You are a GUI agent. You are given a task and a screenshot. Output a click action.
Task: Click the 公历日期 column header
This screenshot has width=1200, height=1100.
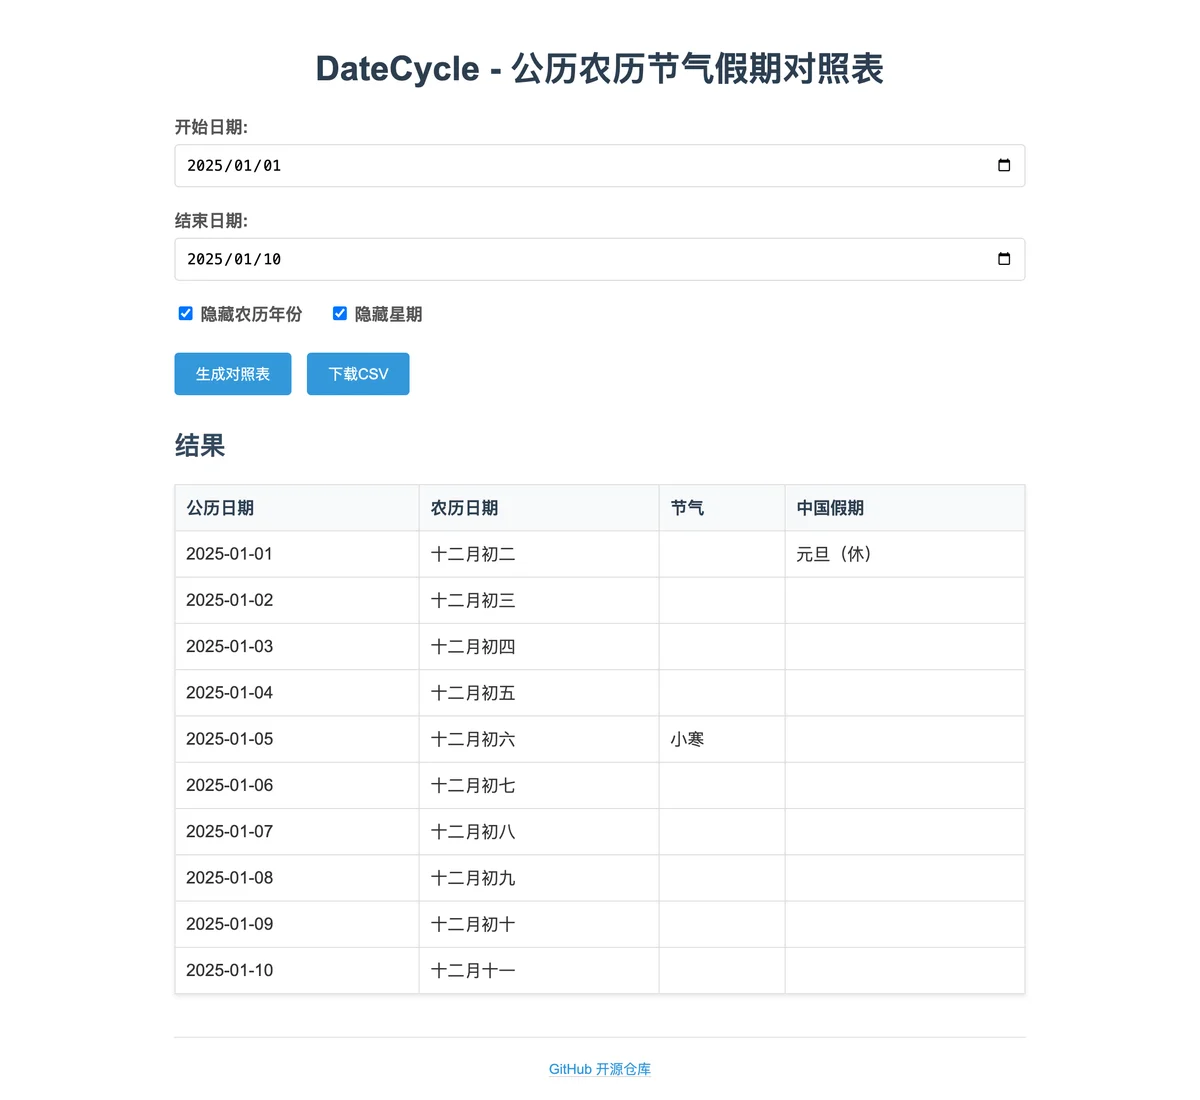pyautogui.click(x=297, y=508)
